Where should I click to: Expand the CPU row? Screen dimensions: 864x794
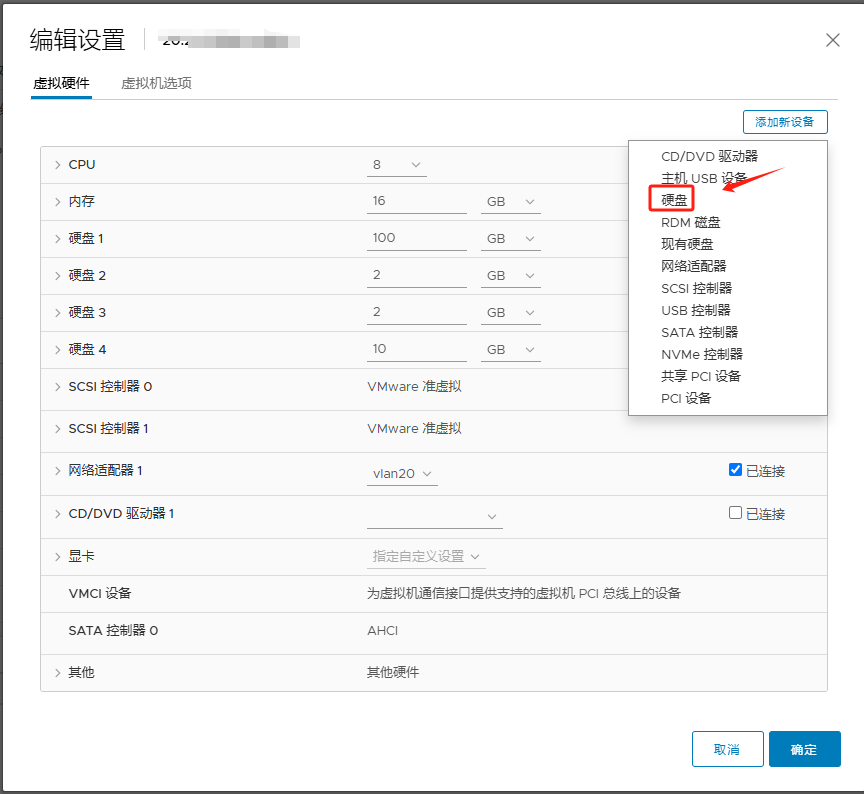[x=57, y=165]
